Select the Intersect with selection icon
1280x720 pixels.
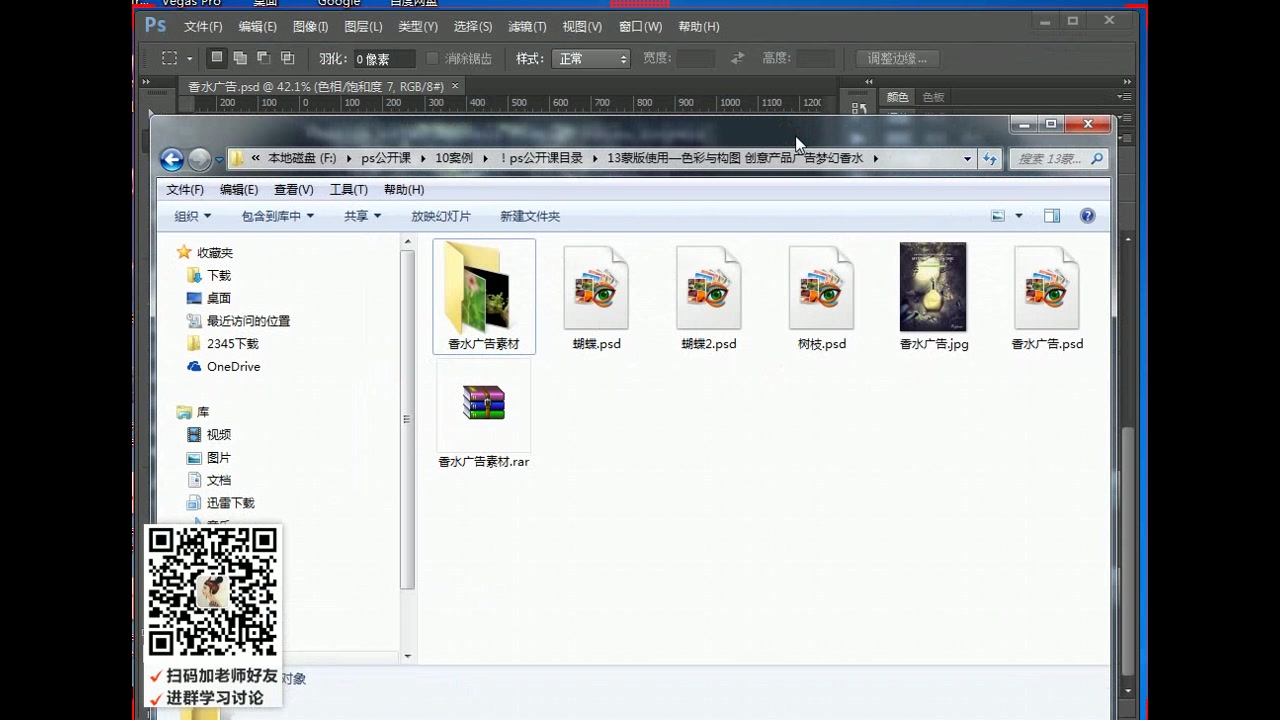pos(288,58)
